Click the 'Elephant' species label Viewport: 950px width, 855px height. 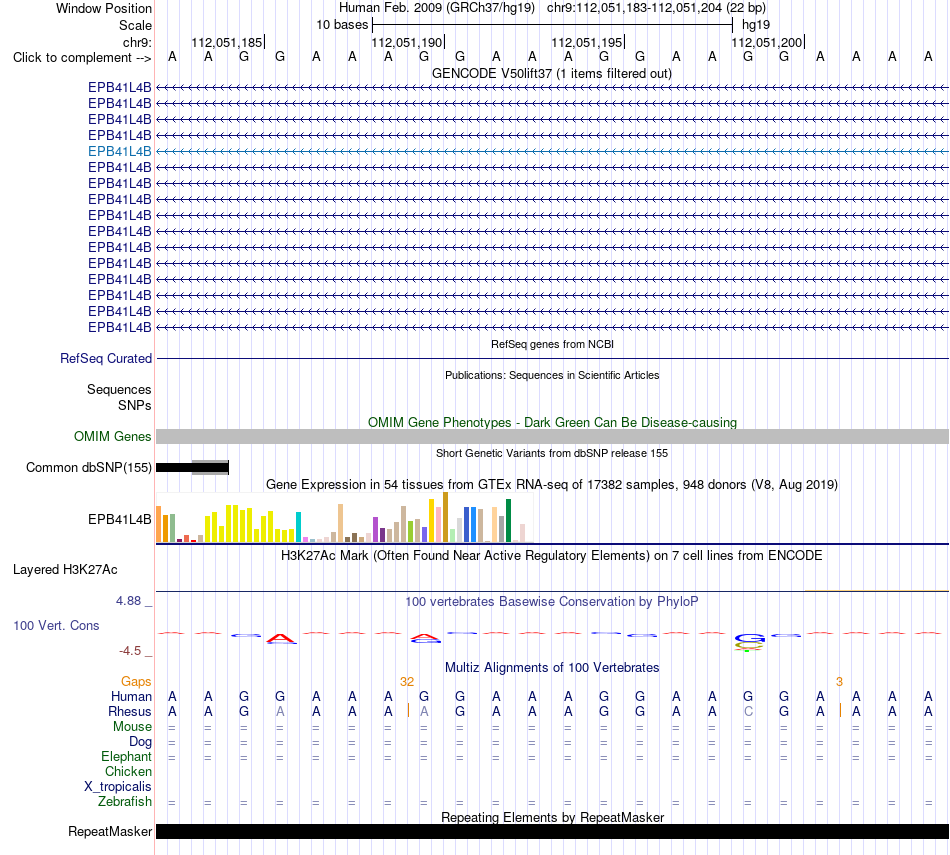coord(126,757)
